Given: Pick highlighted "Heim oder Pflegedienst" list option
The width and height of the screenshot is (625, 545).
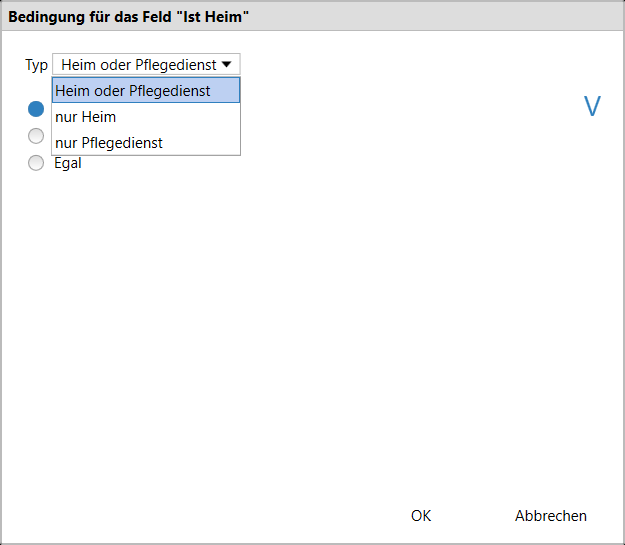Looking at the screenshot, I should pyautogui.click(x=133, y=91).
